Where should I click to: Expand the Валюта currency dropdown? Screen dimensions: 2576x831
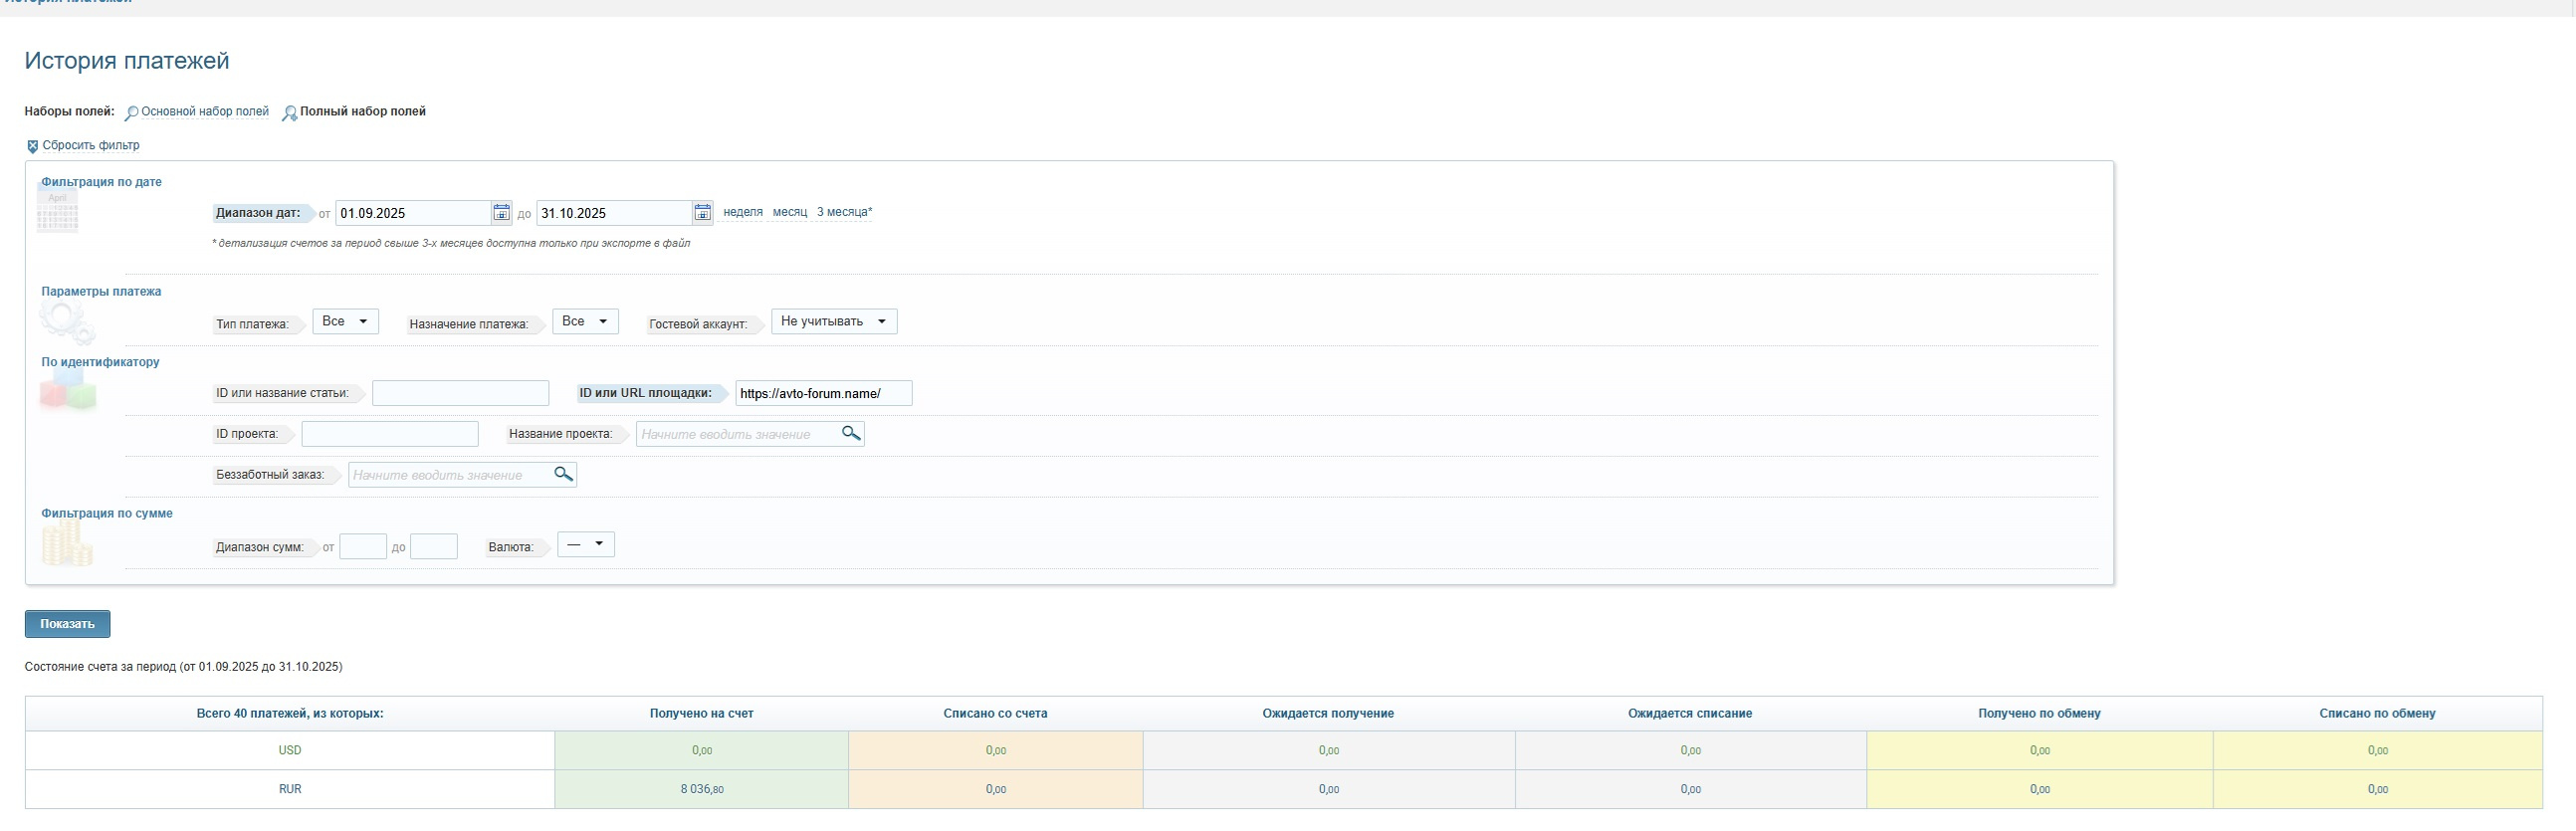pyautogui.click(x=586, y=544)
